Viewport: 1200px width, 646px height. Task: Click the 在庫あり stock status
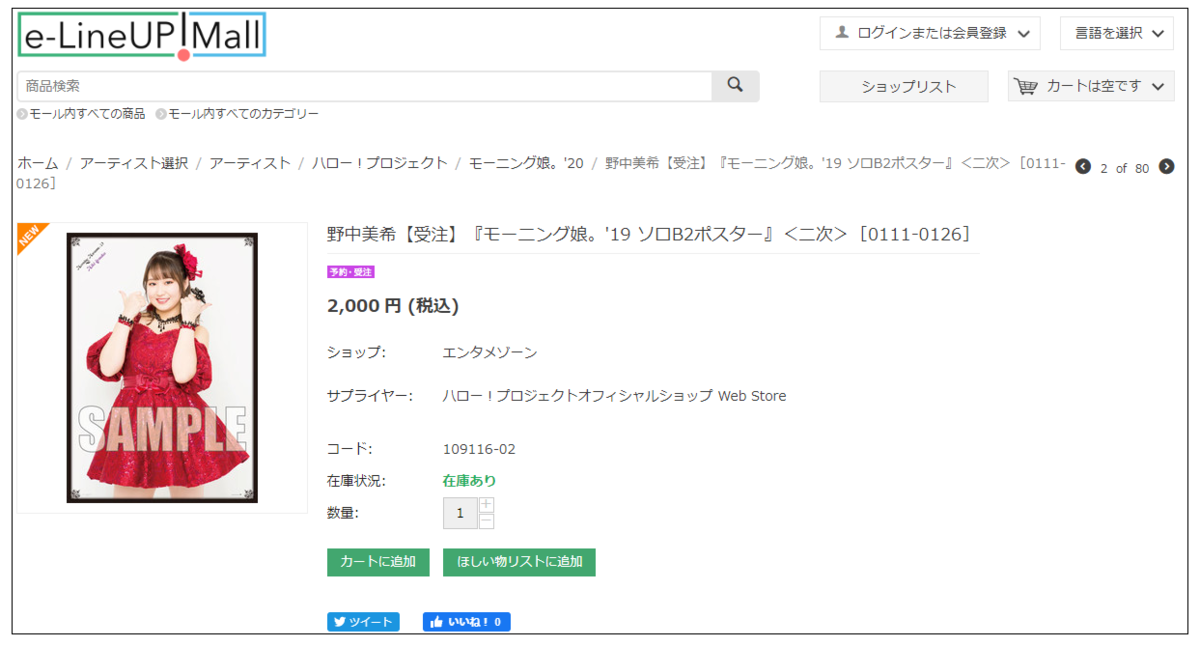[x=469, y=481]
